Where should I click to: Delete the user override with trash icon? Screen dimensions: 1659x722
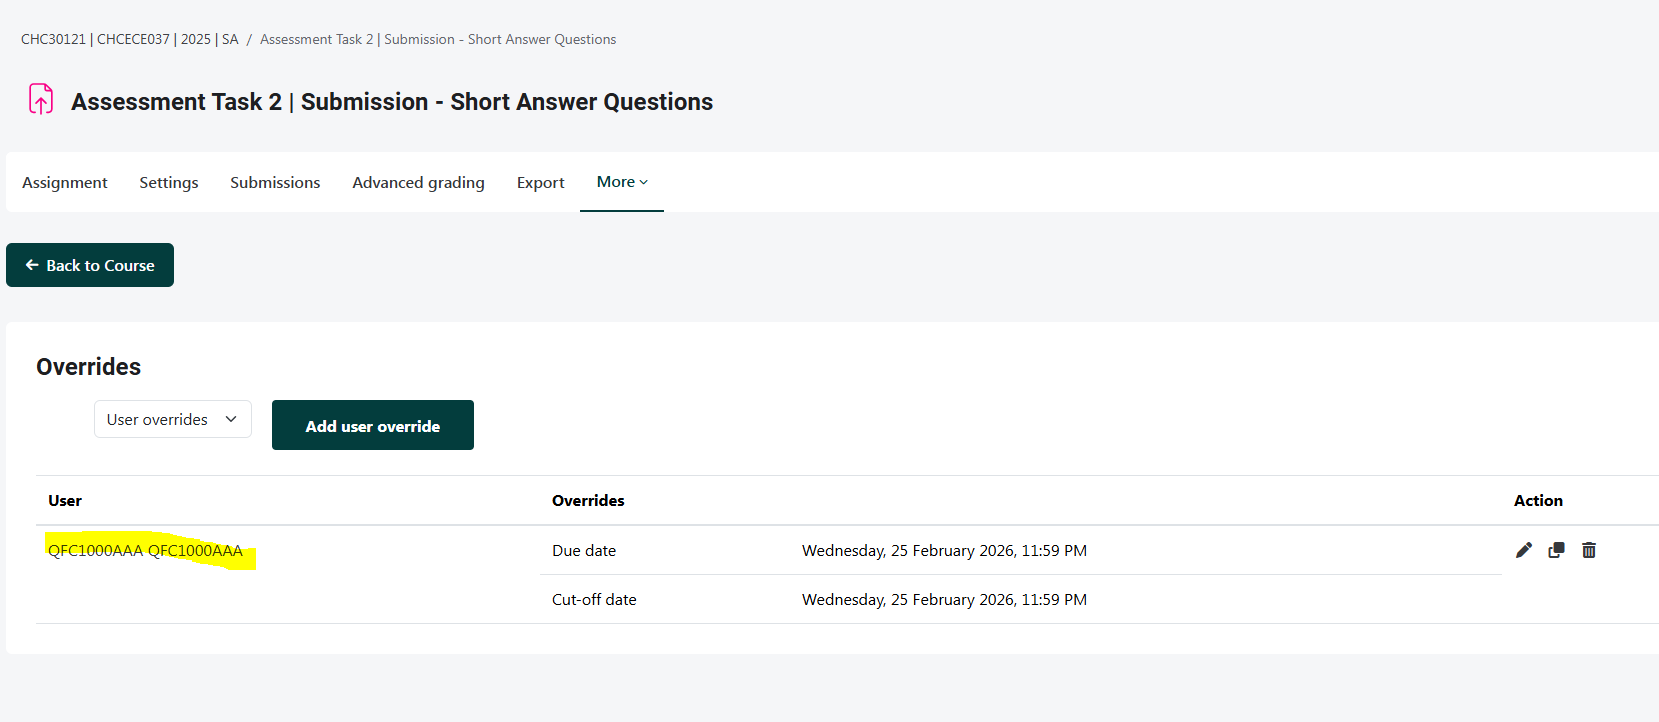click(1589, 550)
